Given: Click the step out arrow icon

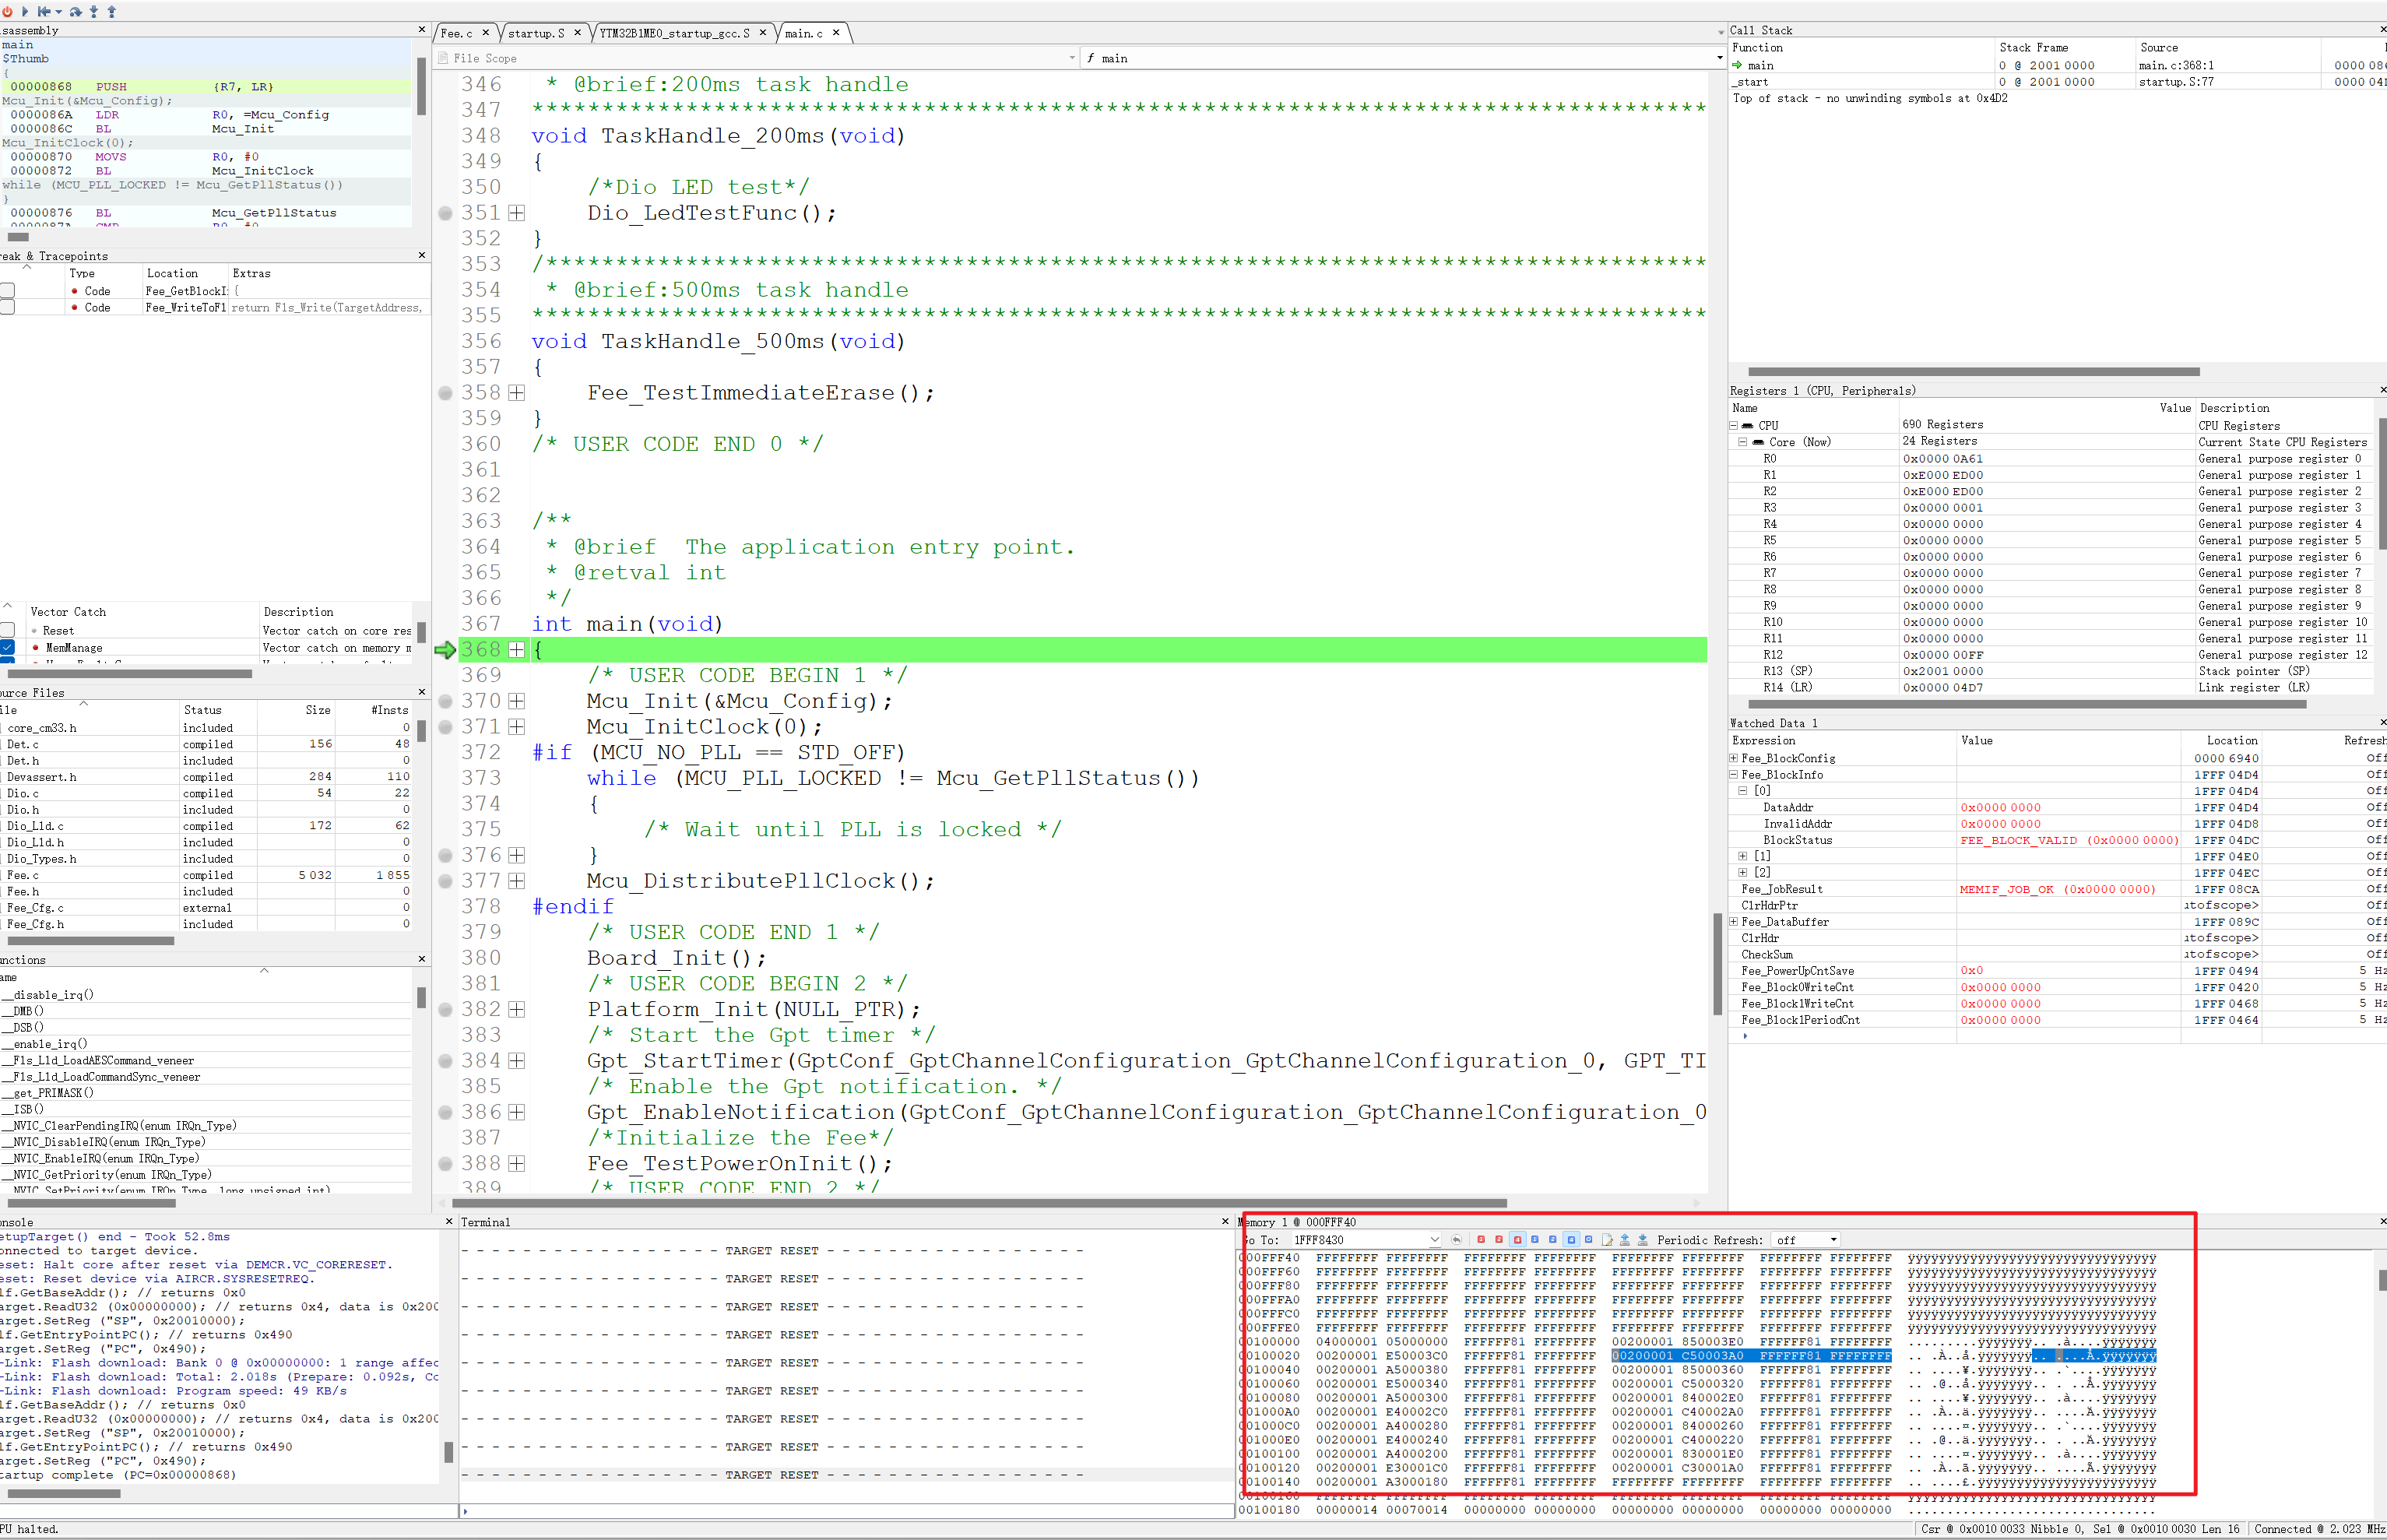Looking at the screenshot, I should 111,11.
